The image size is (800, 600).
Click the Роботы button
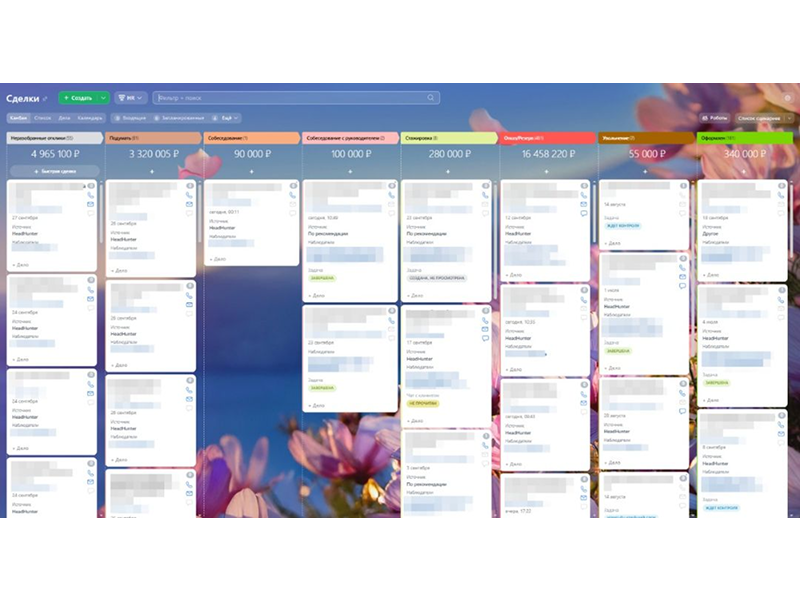[715, 118]
